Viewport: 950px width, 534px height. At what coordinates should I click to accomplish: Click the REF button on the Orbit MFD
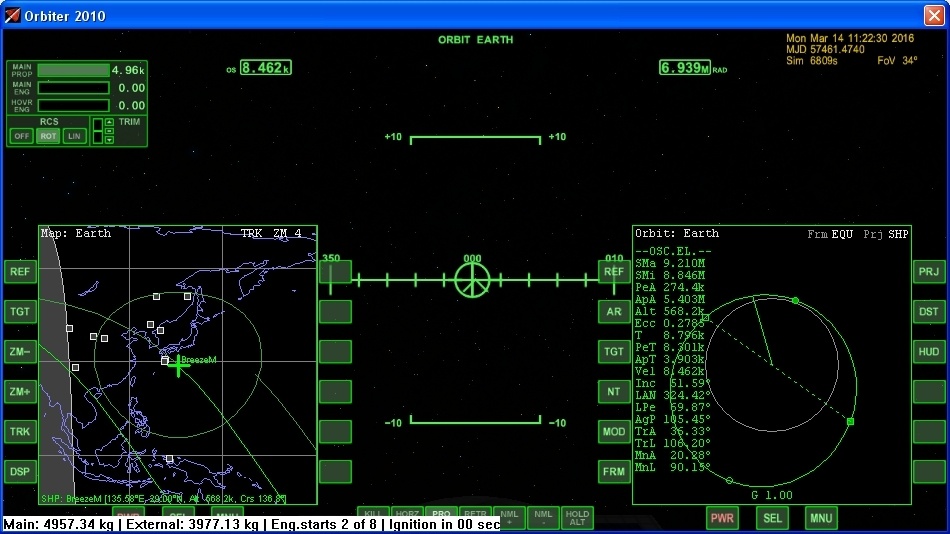614,272
